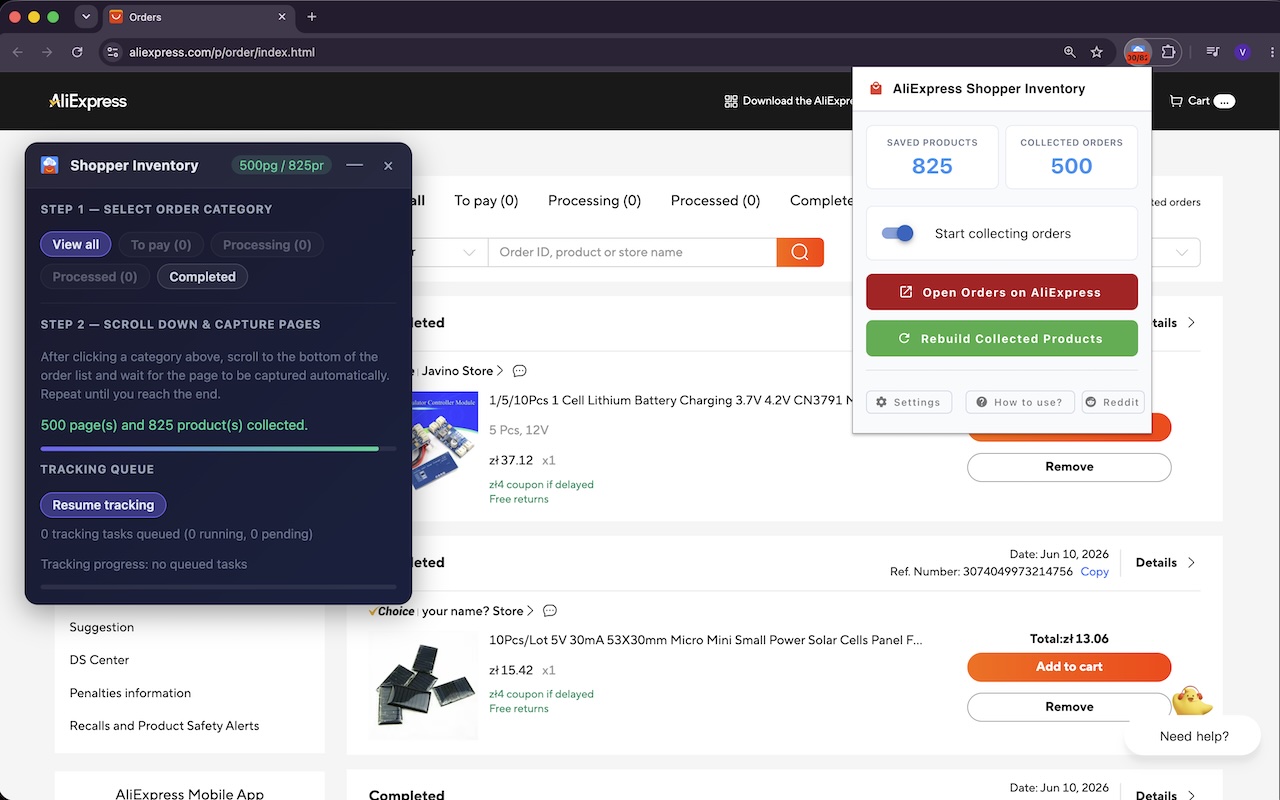Expand the Details chevron for second order
The height and width of the screenshot is (800, 1280).
click(1191, 563)
